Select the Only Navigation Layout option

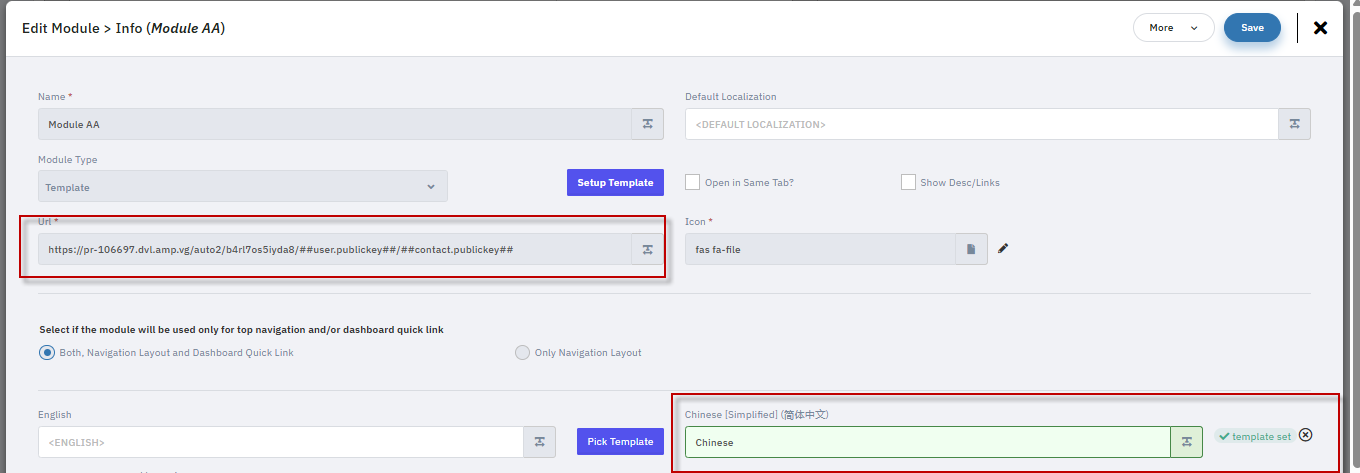(522, 352)
